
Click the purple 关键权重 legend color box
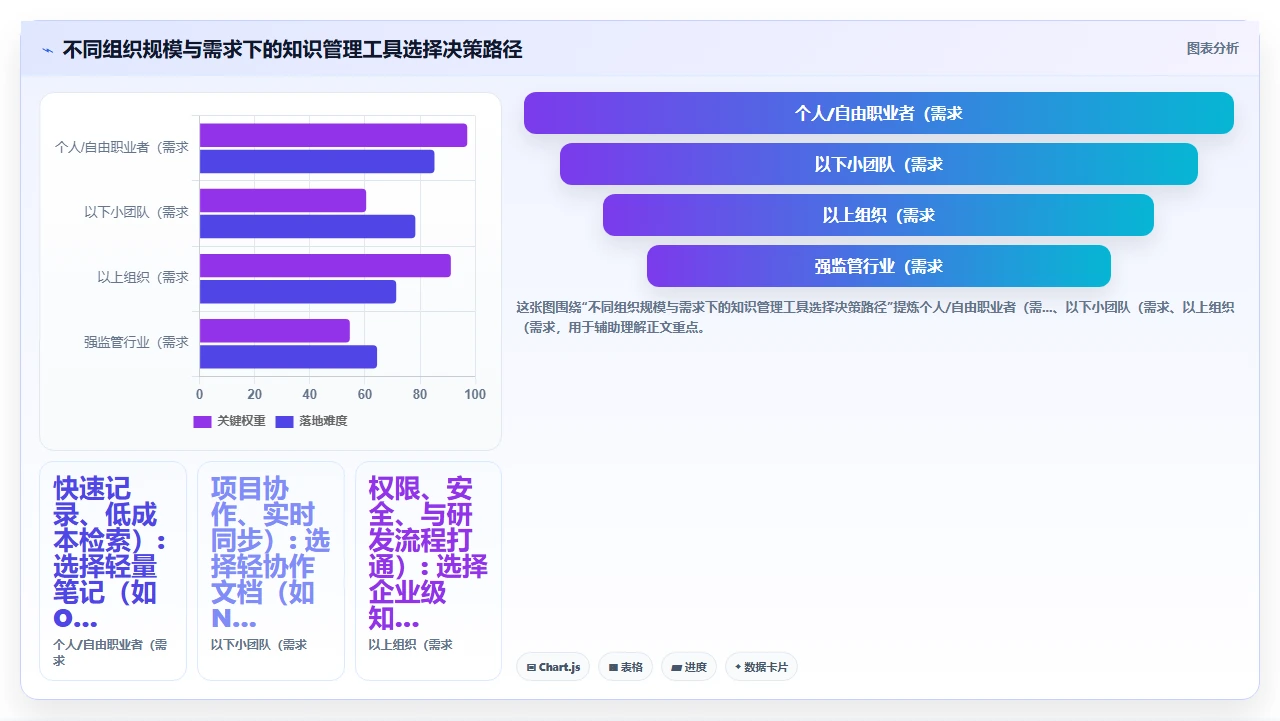click(x=202, y=421)
